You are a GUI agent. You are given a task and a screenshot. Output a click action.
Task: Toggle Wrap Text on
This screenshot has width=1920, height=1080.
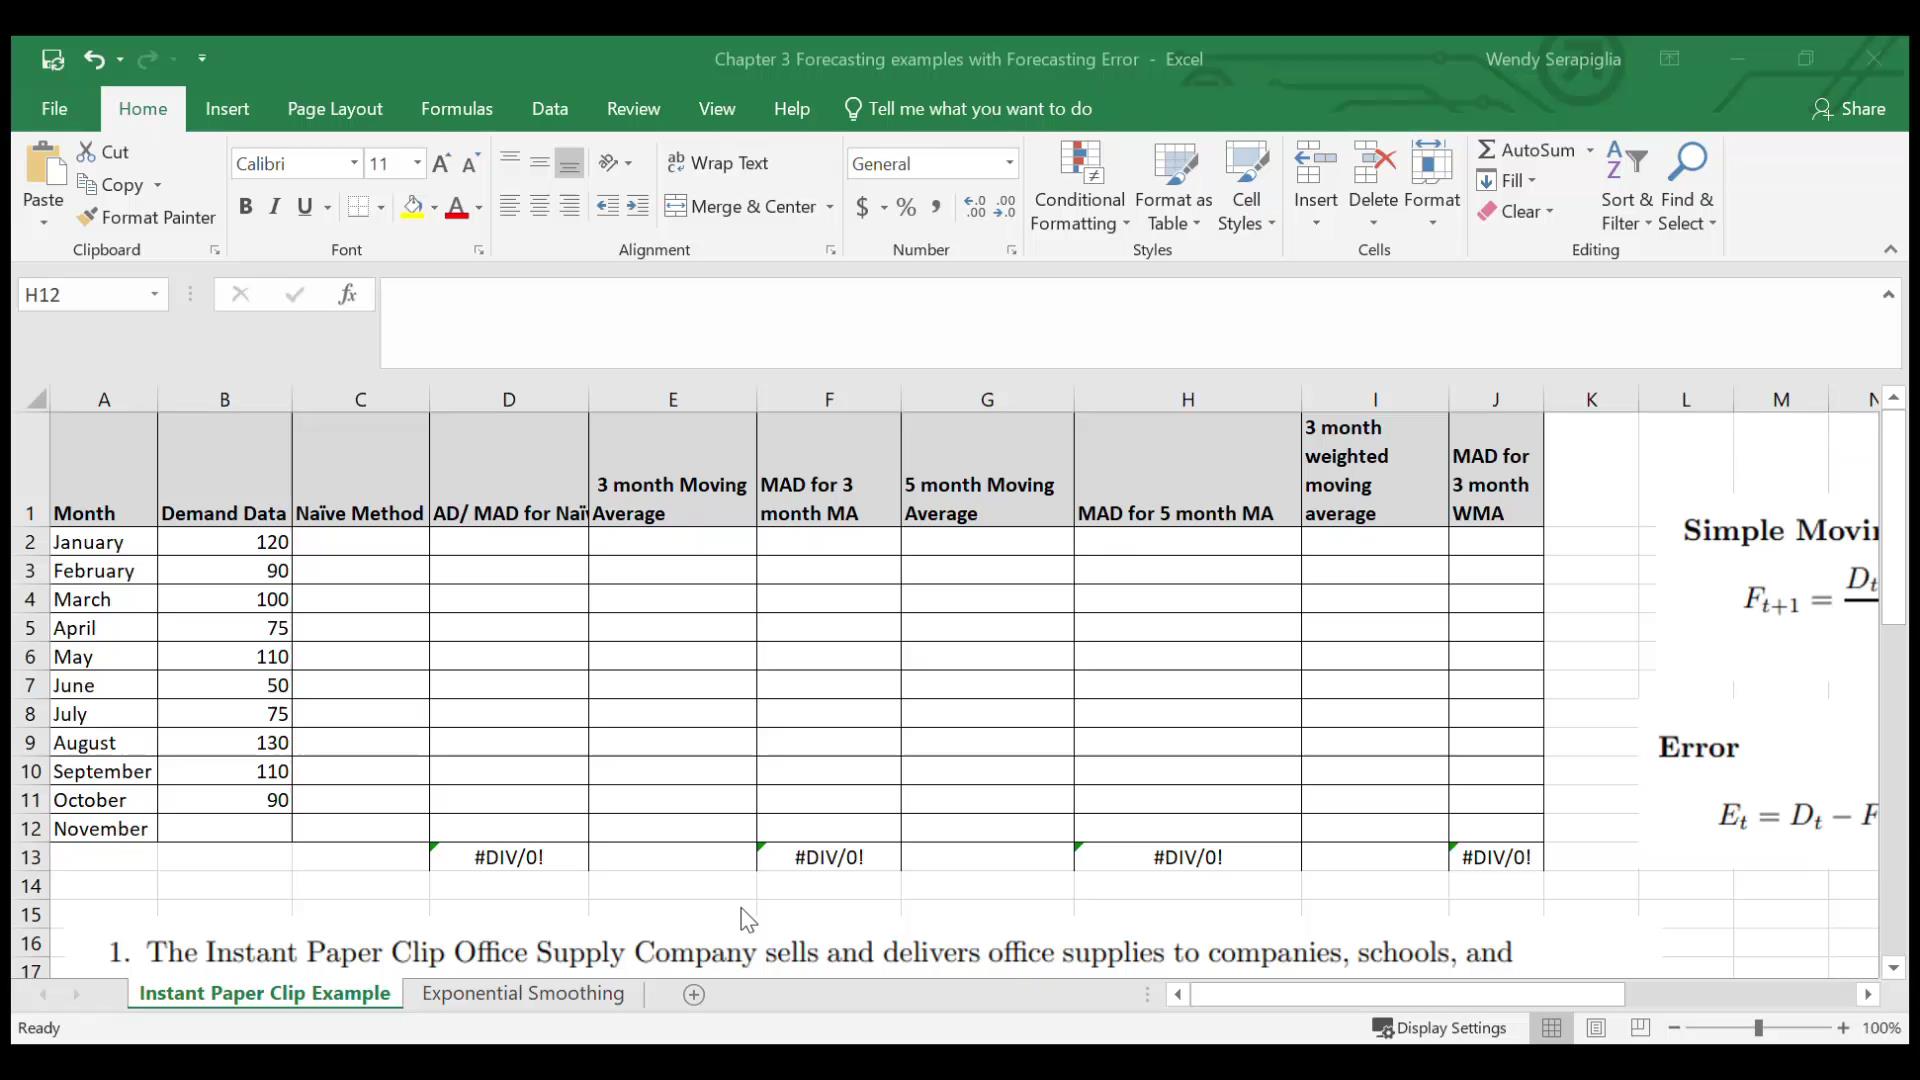(x=717, y=163)
